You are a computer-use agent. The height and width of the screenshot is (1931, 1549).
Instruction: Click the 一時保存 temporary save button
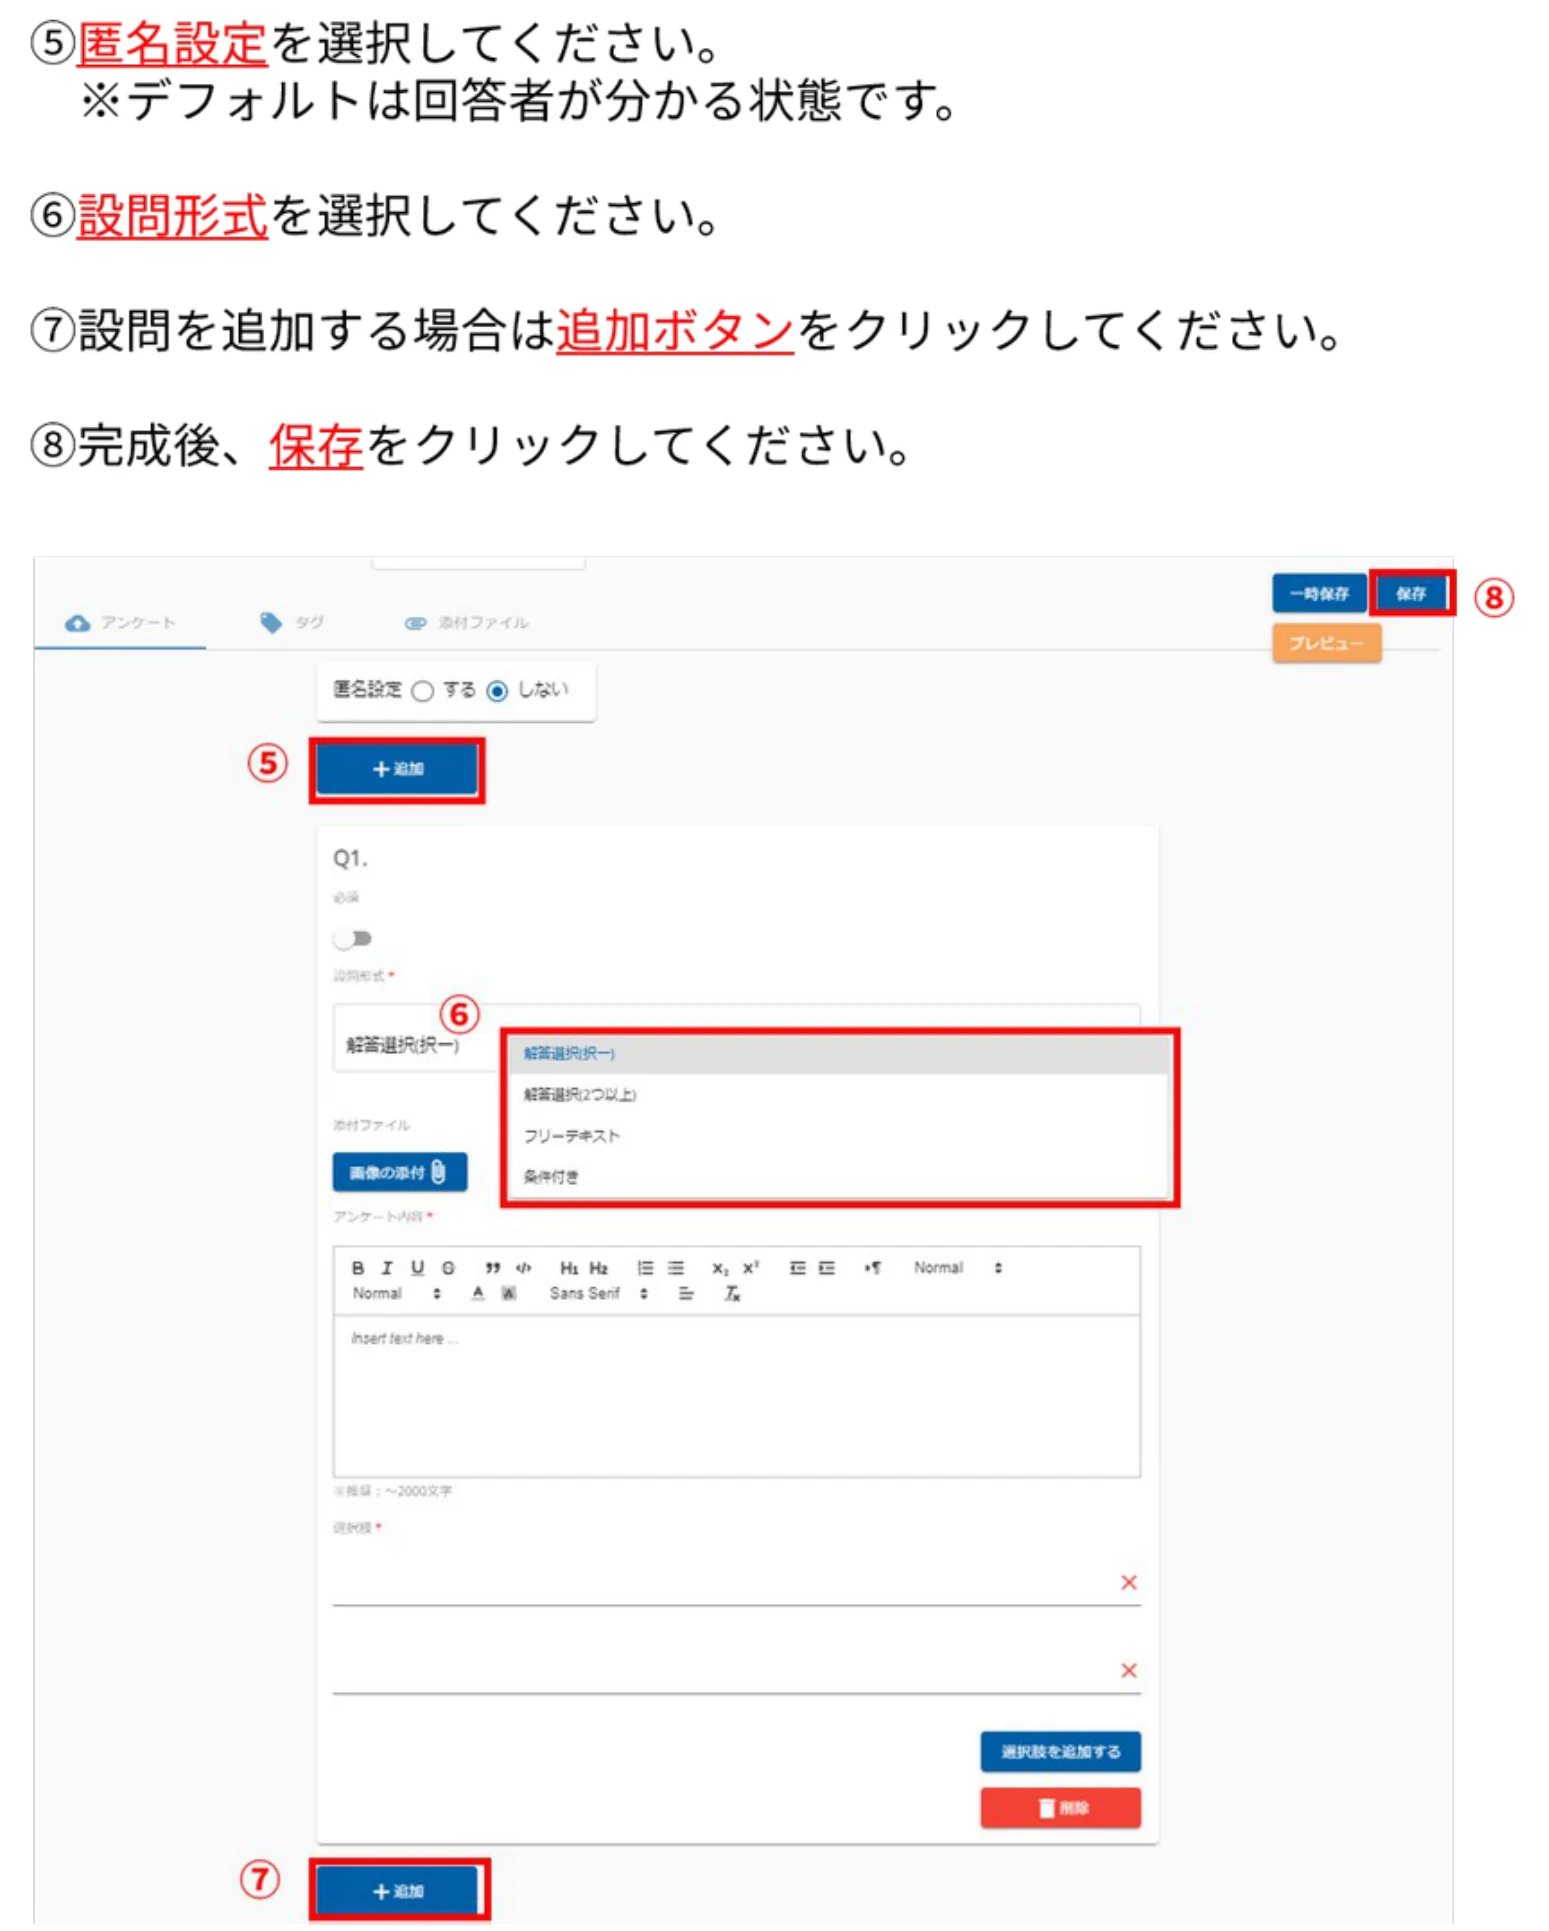coord(1319,593)
